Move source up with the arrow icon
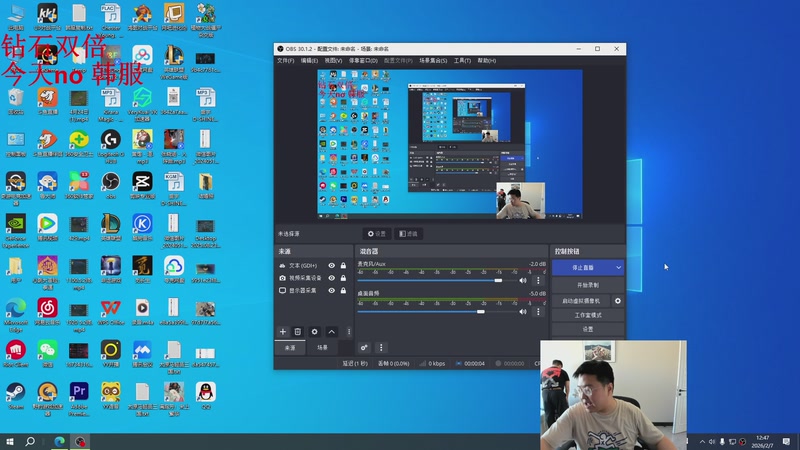The width and height of the screenshot is (800, 450). (x=332, y=332)
